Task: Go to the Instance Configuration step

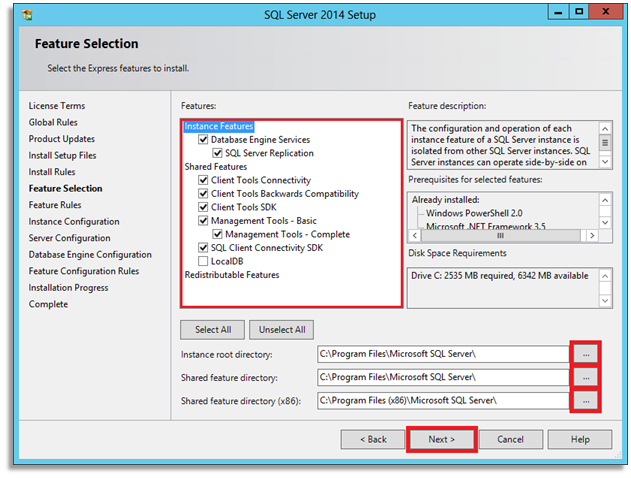Action: coord(73,221)
